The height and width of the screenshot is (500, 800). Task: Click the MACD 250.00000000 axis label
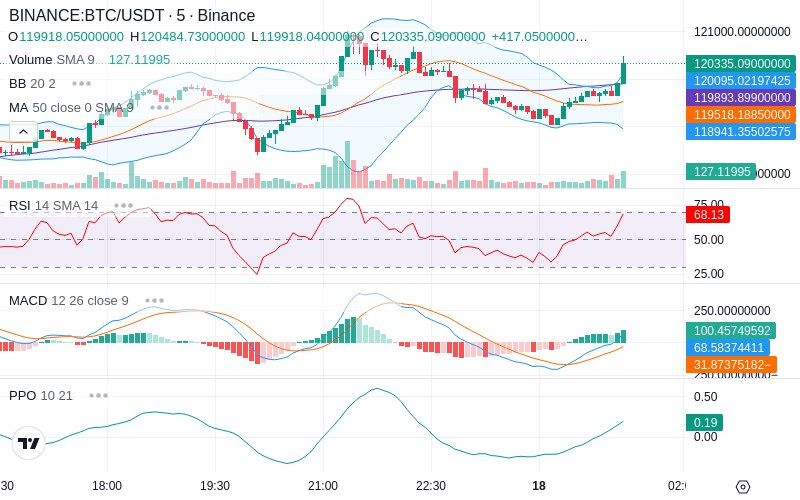pos(732,311)
